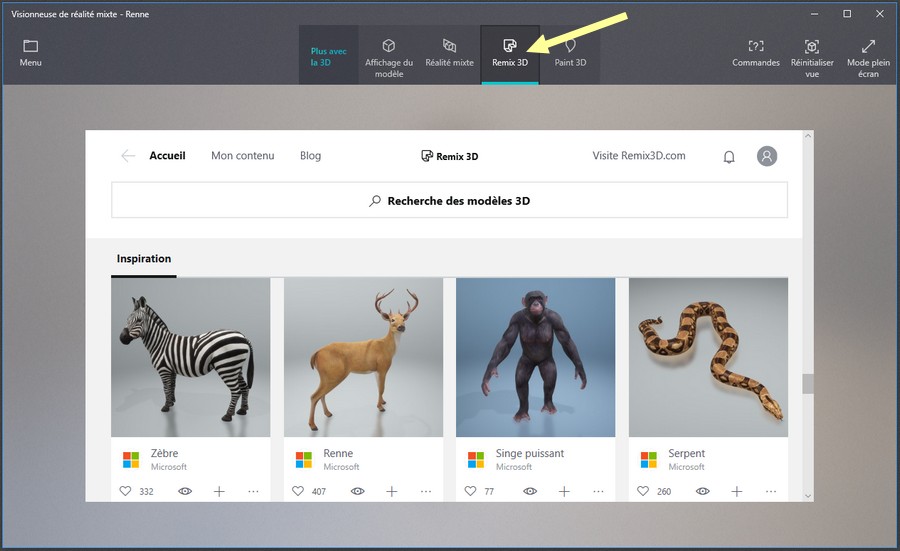Click Microsoft logo on Zèbre card
The width and height of the screenshot is (900, 551).
131,459
